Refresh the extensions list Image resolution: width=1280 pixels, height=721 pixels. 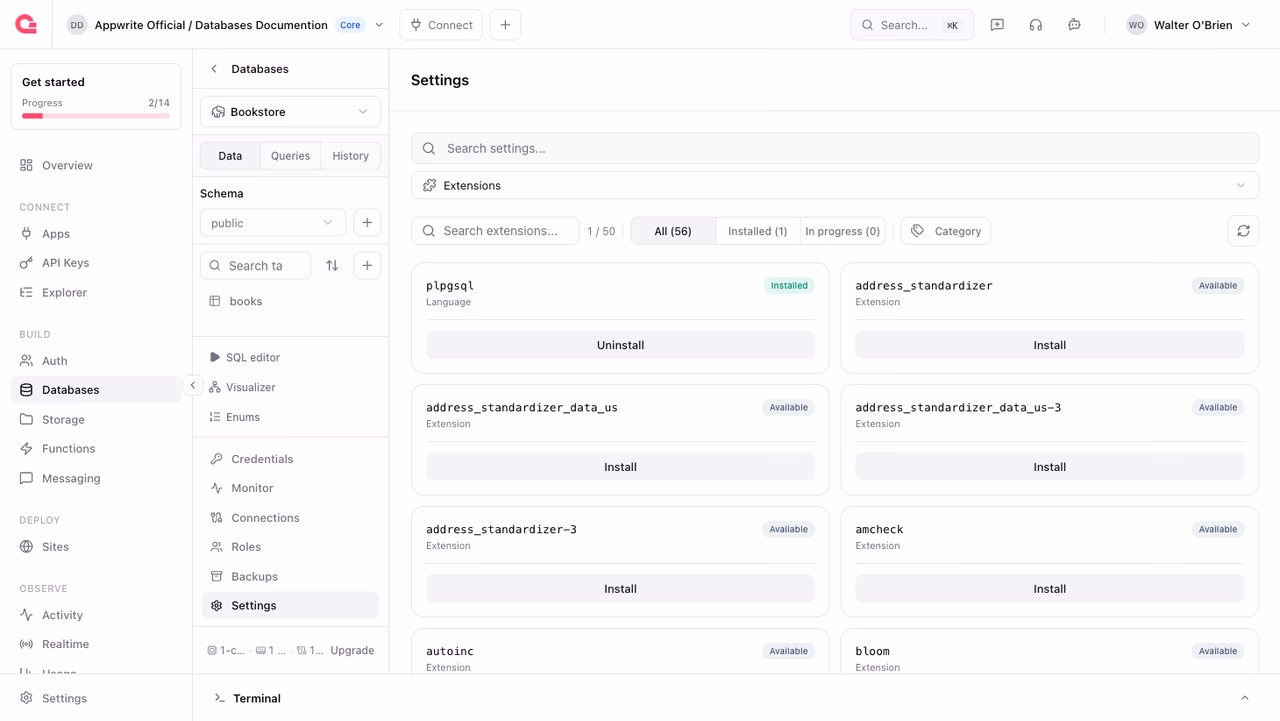coord(1243,231)
